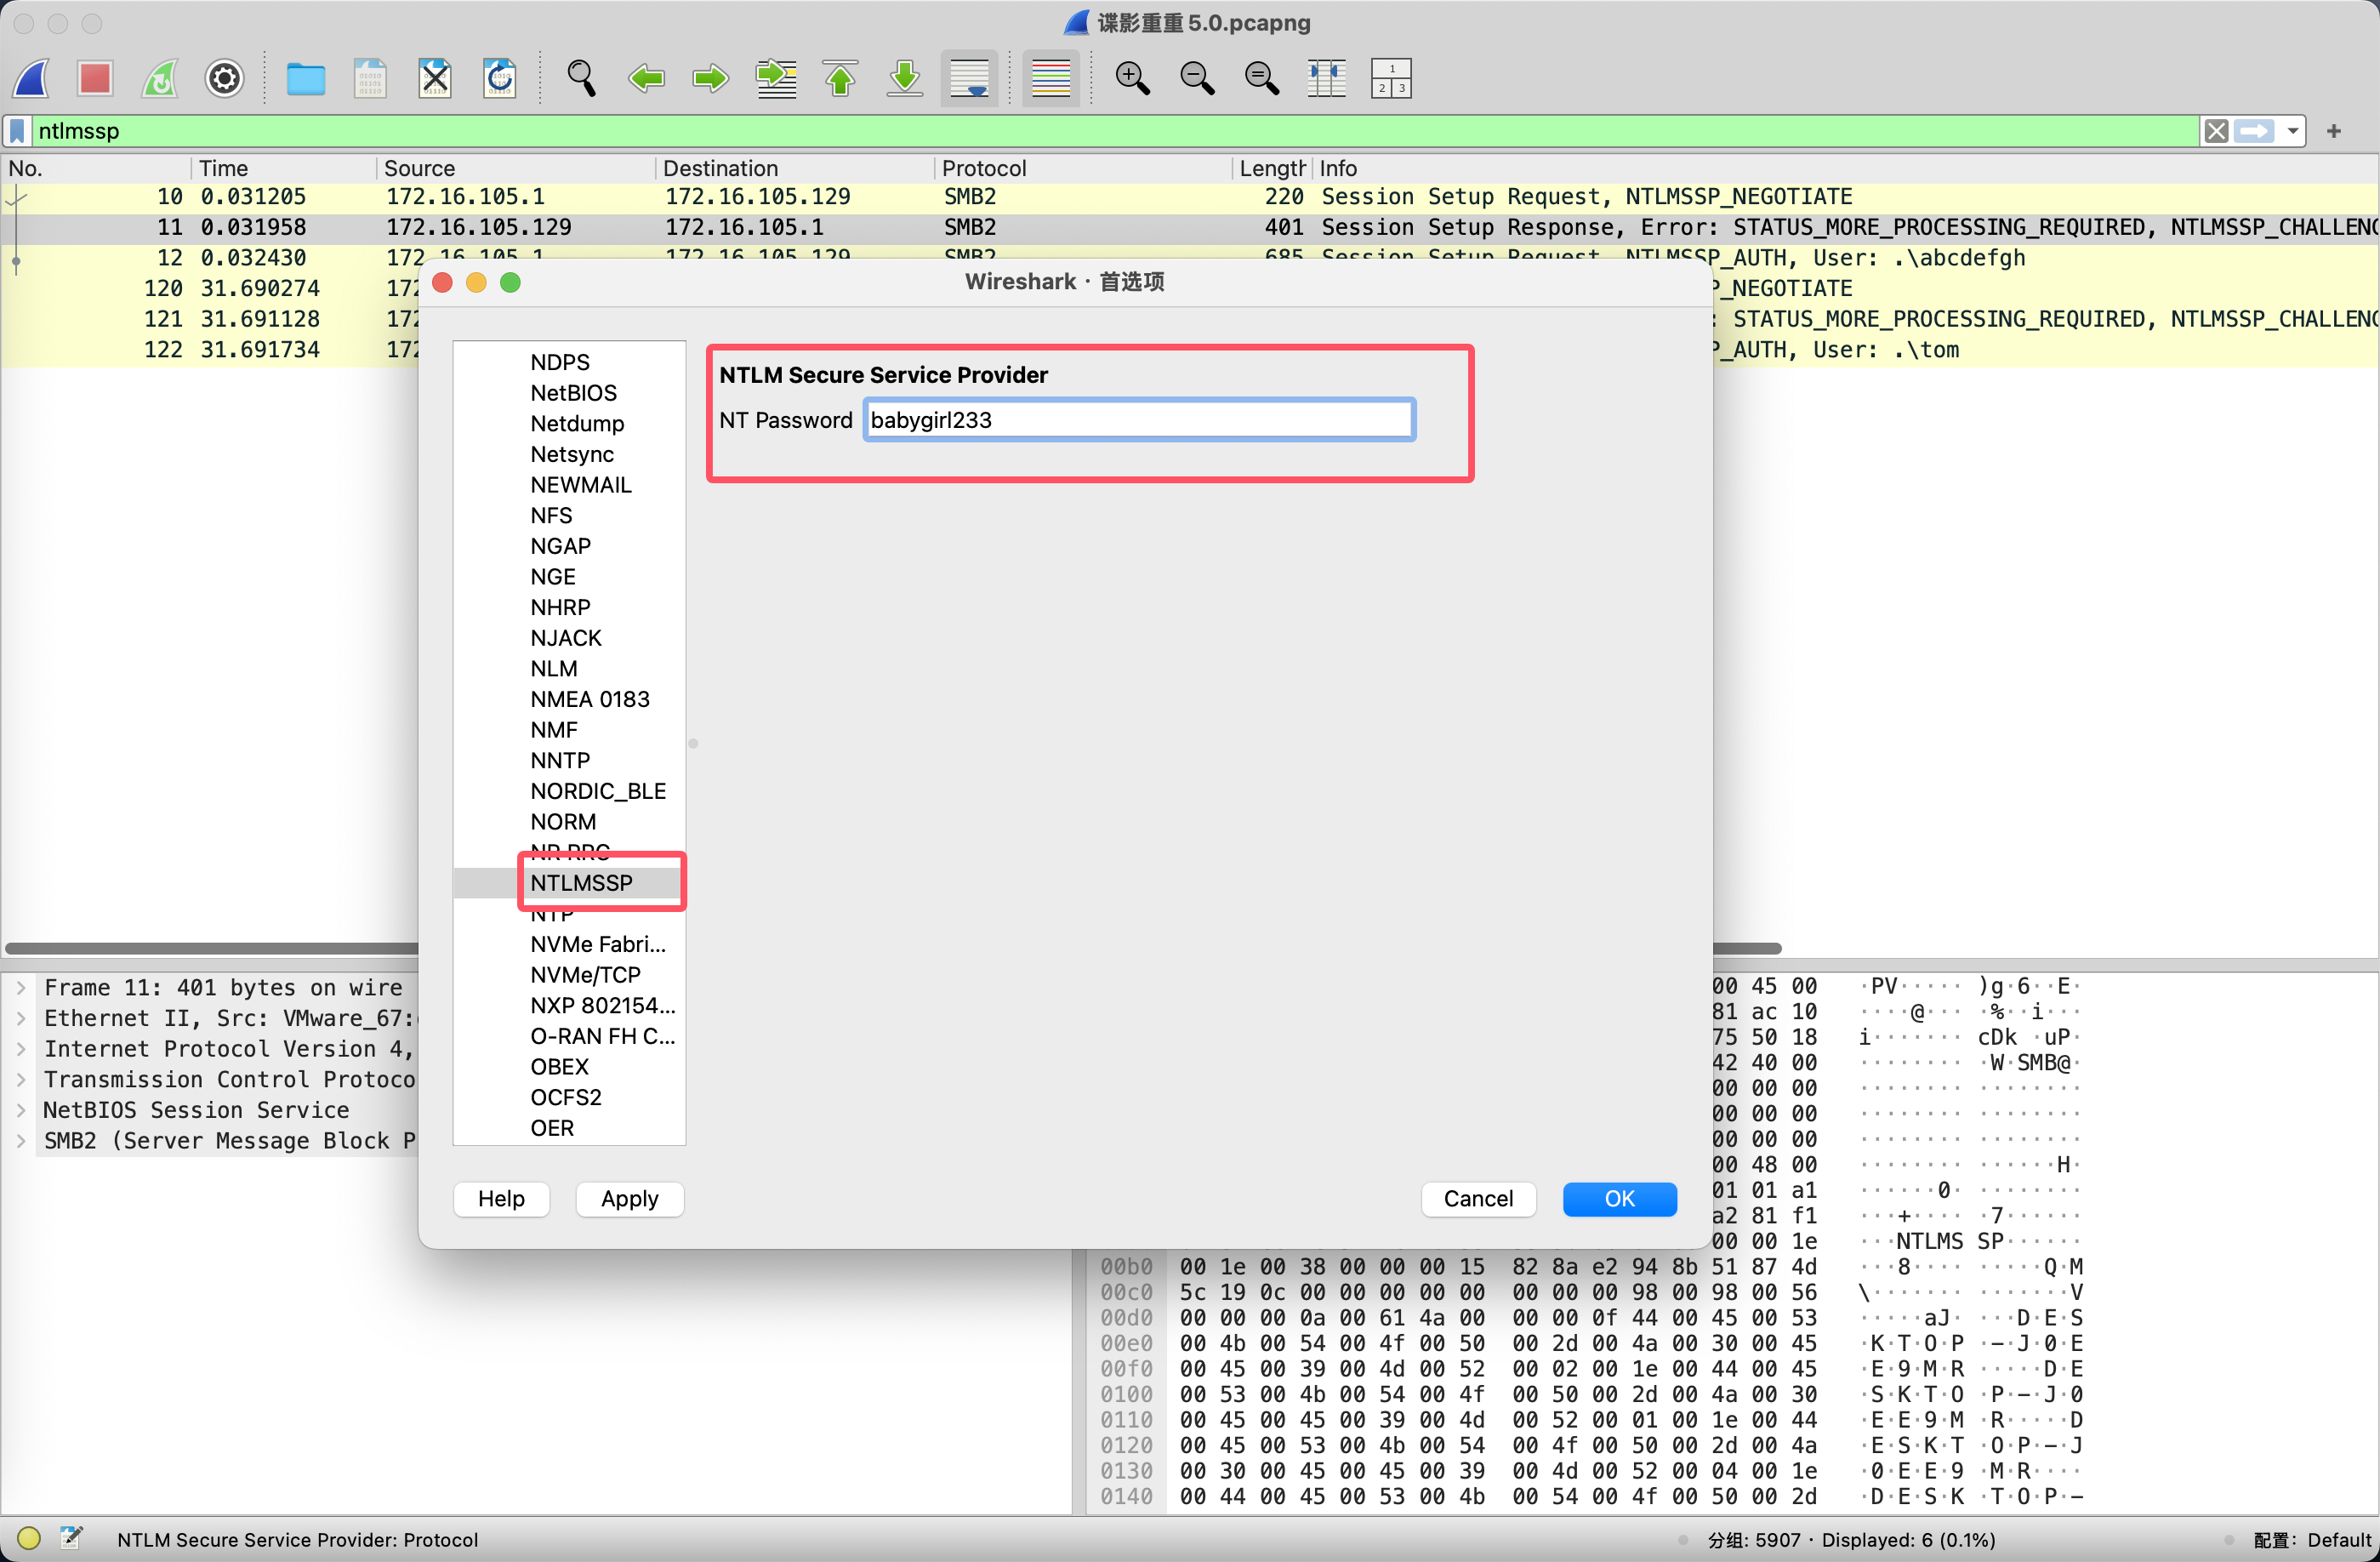Open capture file properties status icon
The width and height of the screenshot is (2380, 1562).
[x=72, y=1539]
